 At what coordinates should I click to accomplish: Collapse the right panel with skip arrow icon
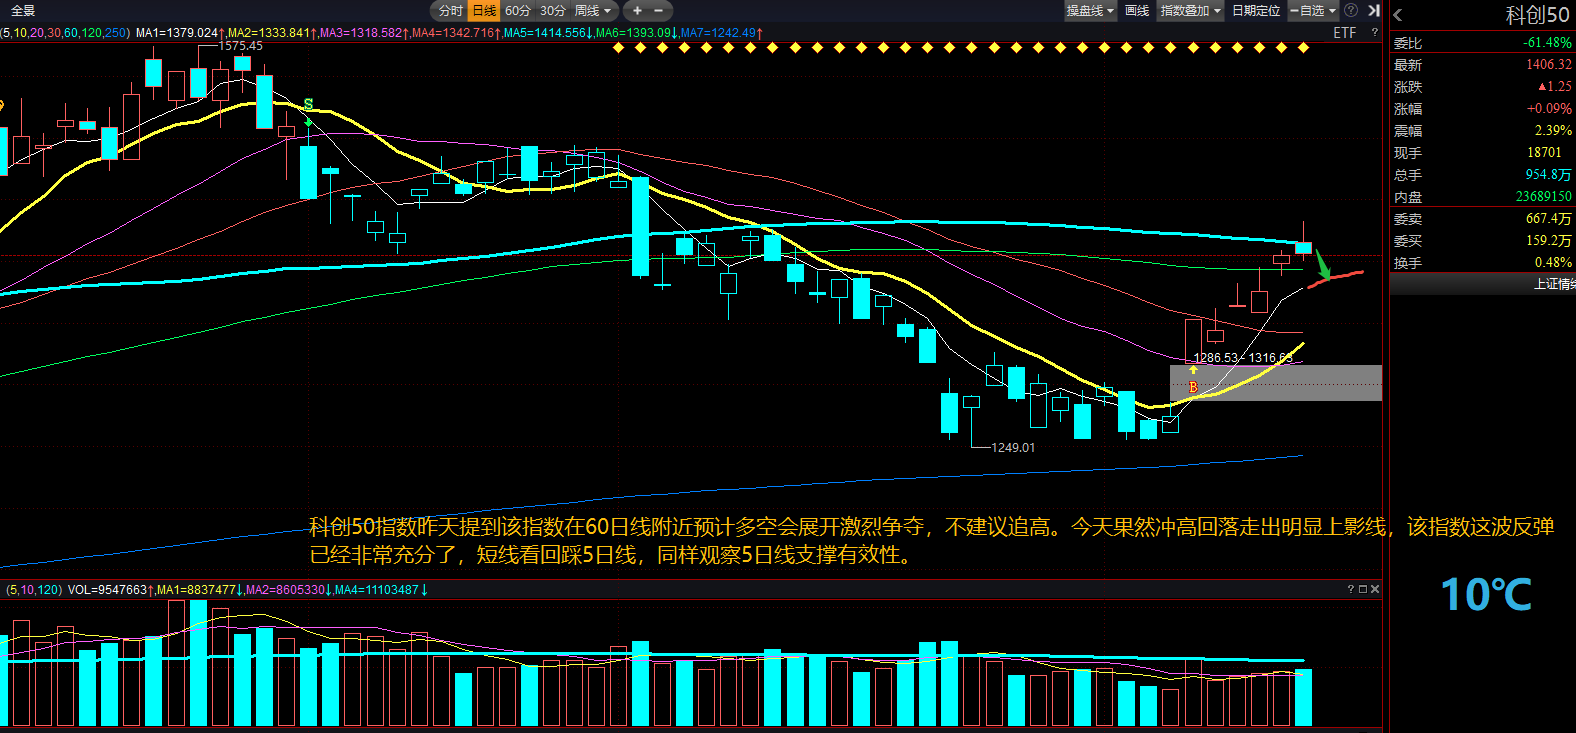[1373, 10]
